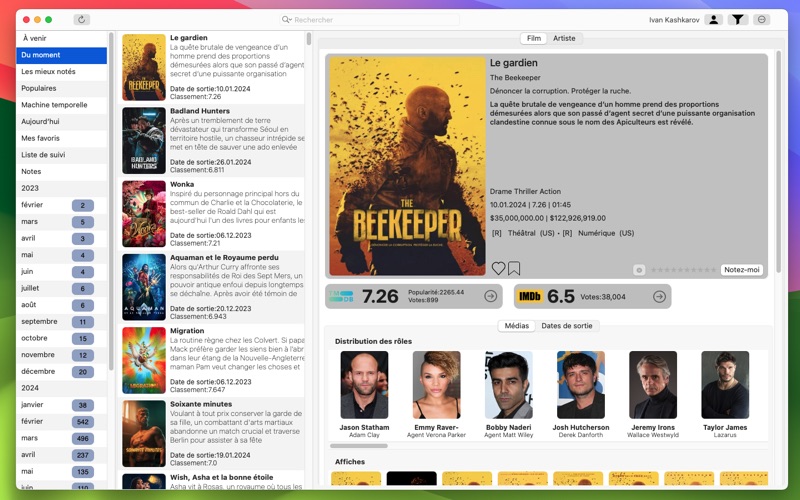This screenshot has height=500, width=800.
Task: Click the magnifier icon in the search field
Action: [x=287, y=19]
